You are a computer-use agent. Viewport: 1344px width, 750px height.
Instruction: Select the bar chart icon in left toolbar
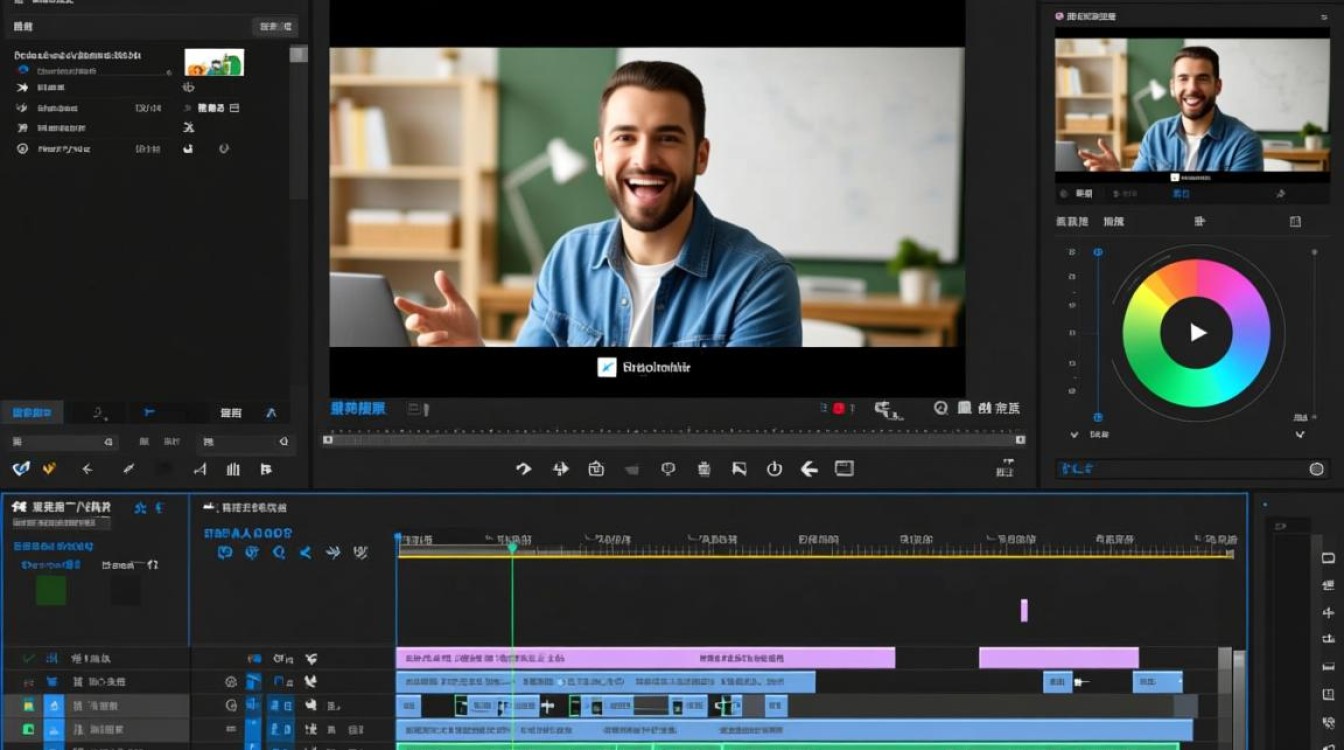click(x=233, y=469)
